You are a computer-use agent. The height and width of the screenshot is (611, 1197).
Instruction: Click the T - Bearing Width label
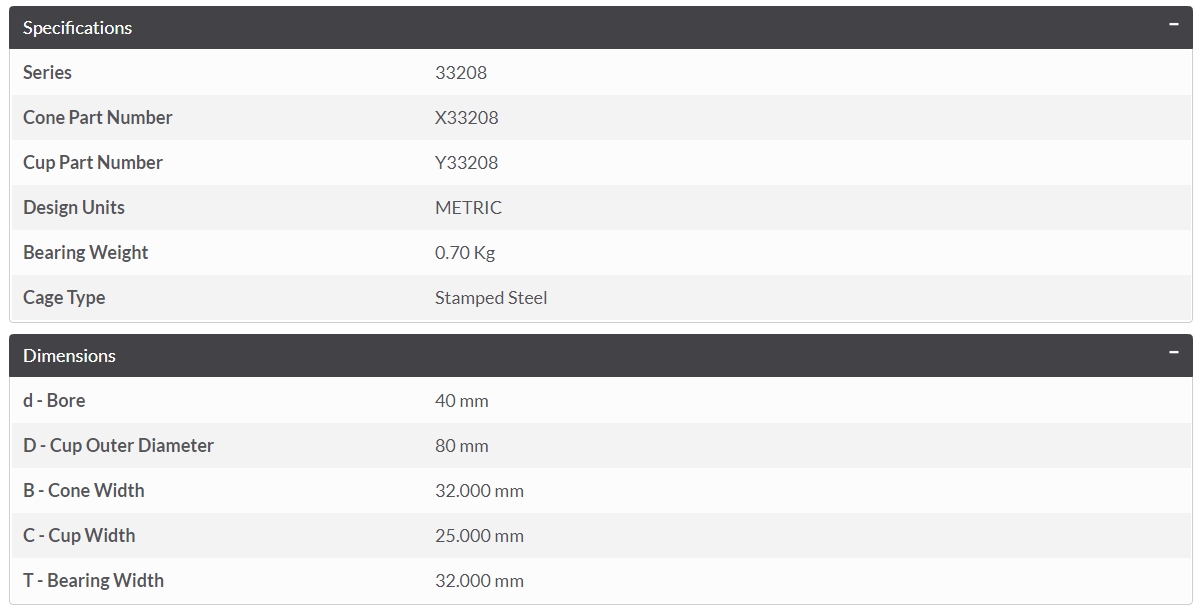click(x=93, y=581)
